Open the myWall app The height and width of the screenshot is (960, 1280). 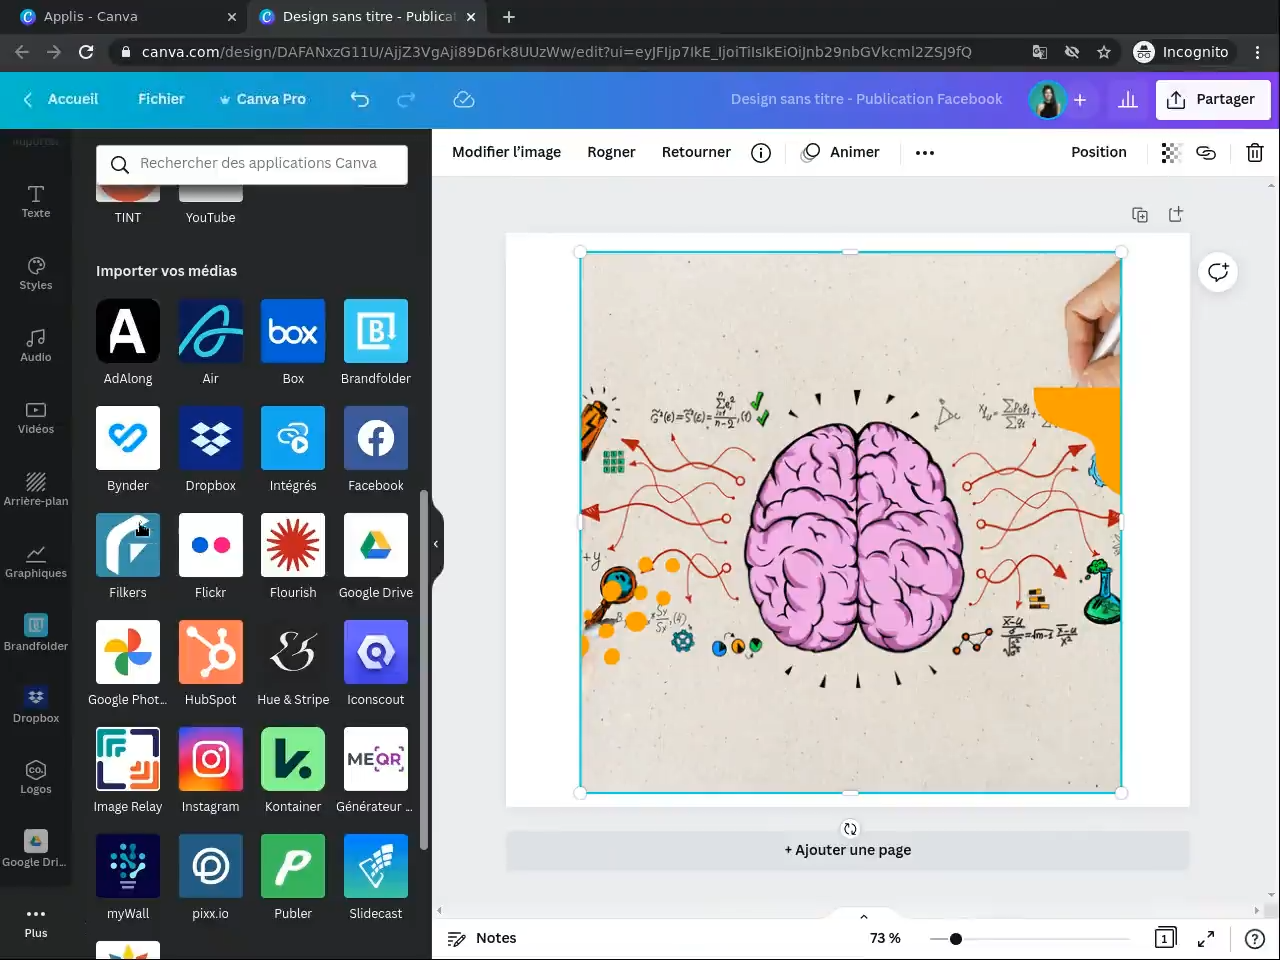tap(128, 866)
